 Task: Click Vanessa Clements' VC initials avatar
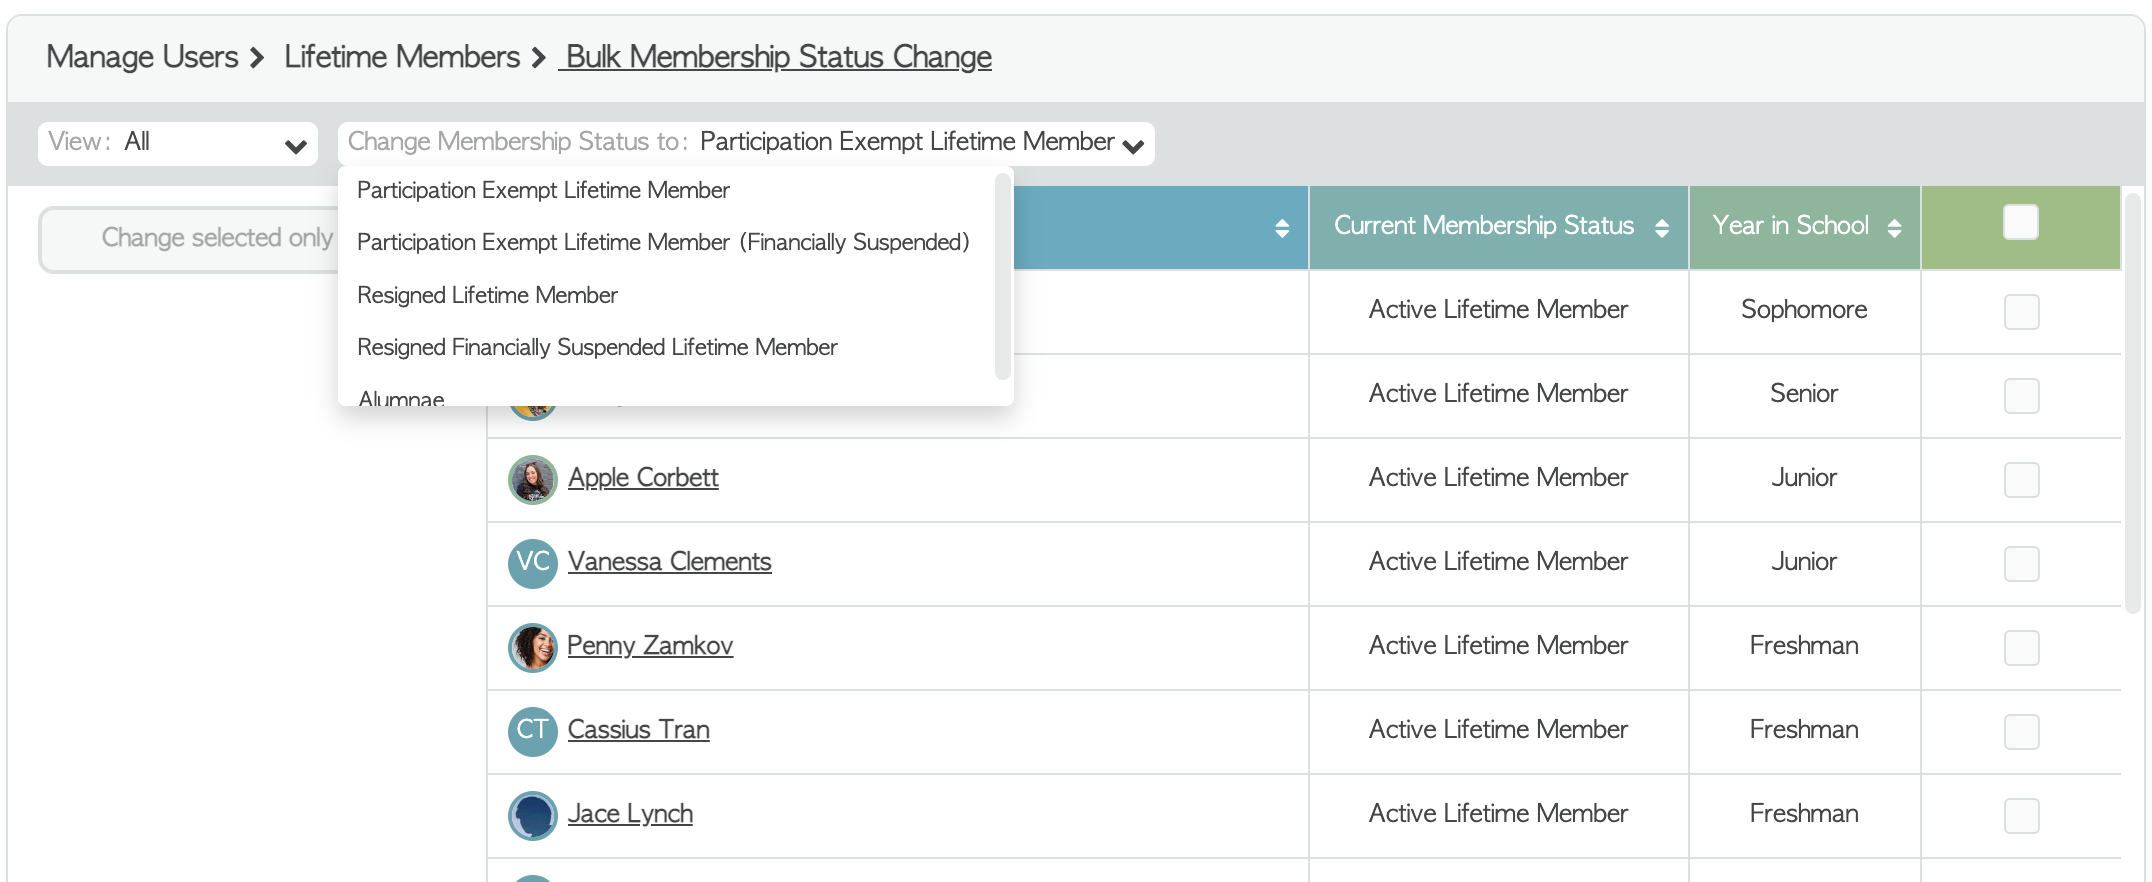(532, 563)
